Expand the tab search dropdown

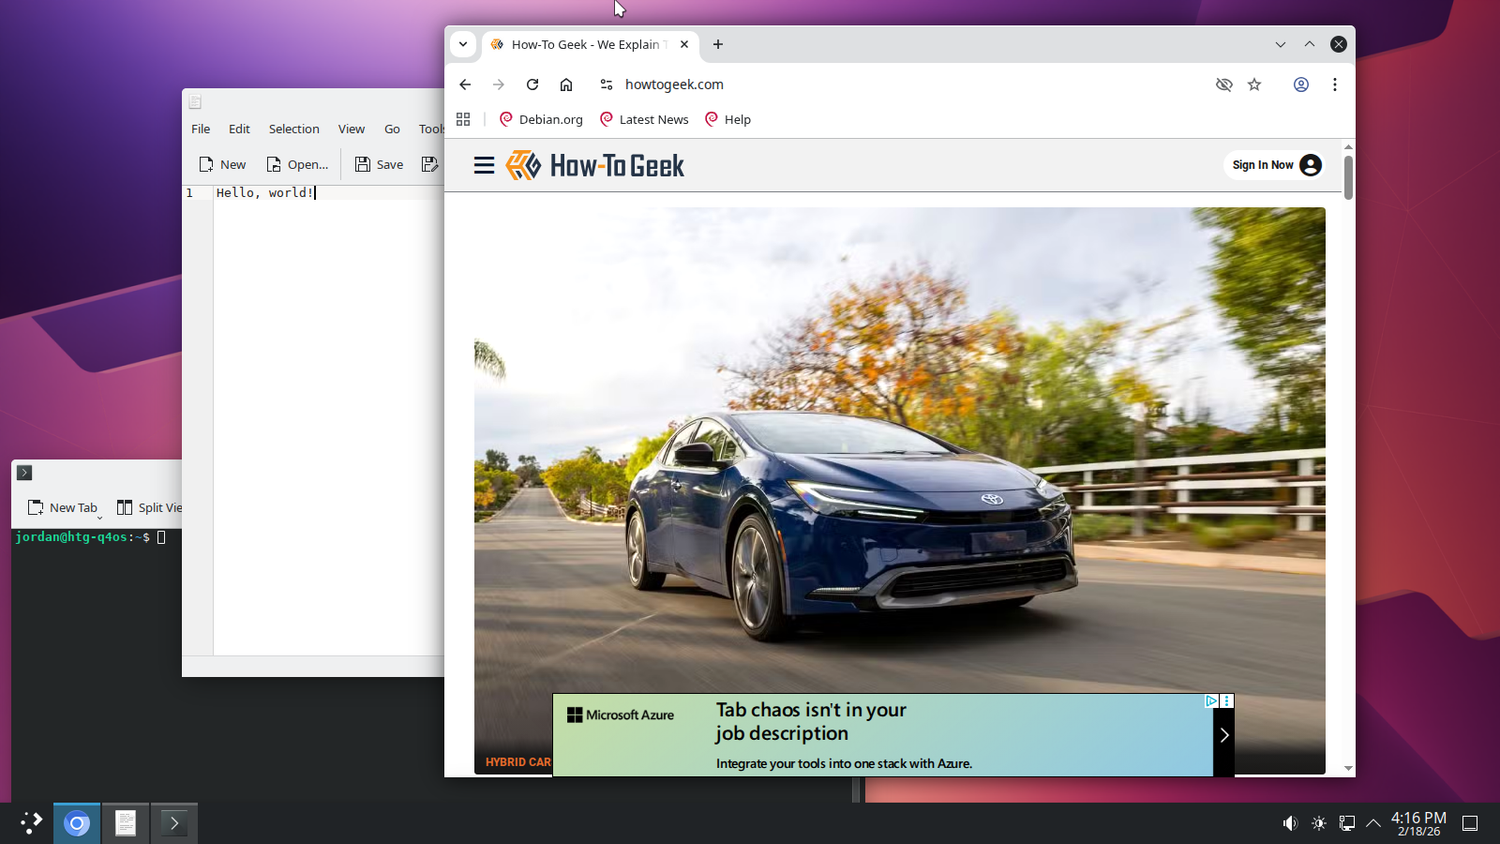click(x=463, y=44)
